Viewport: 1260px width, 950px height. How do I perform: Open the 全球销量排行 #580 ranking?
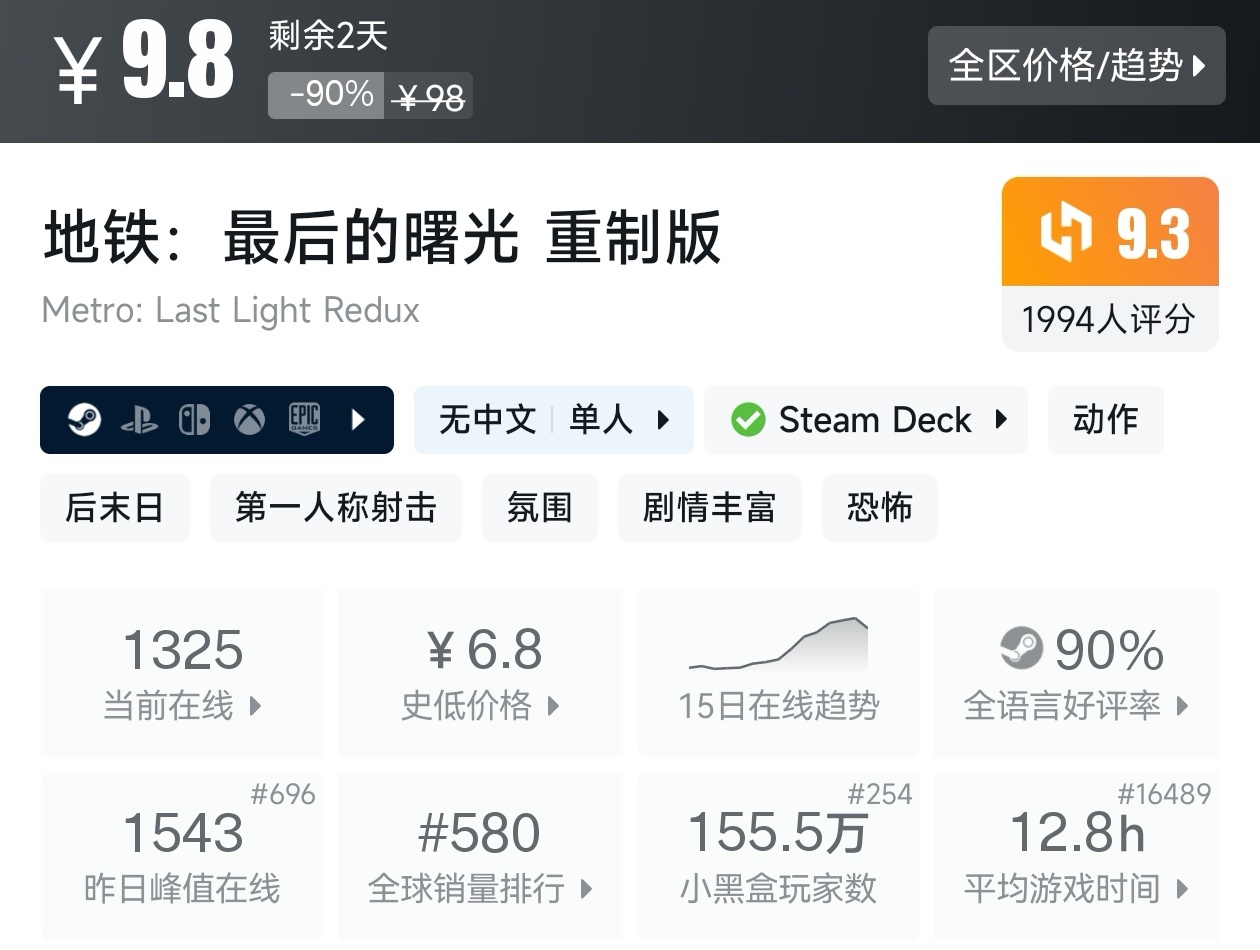tap(480, 856)
